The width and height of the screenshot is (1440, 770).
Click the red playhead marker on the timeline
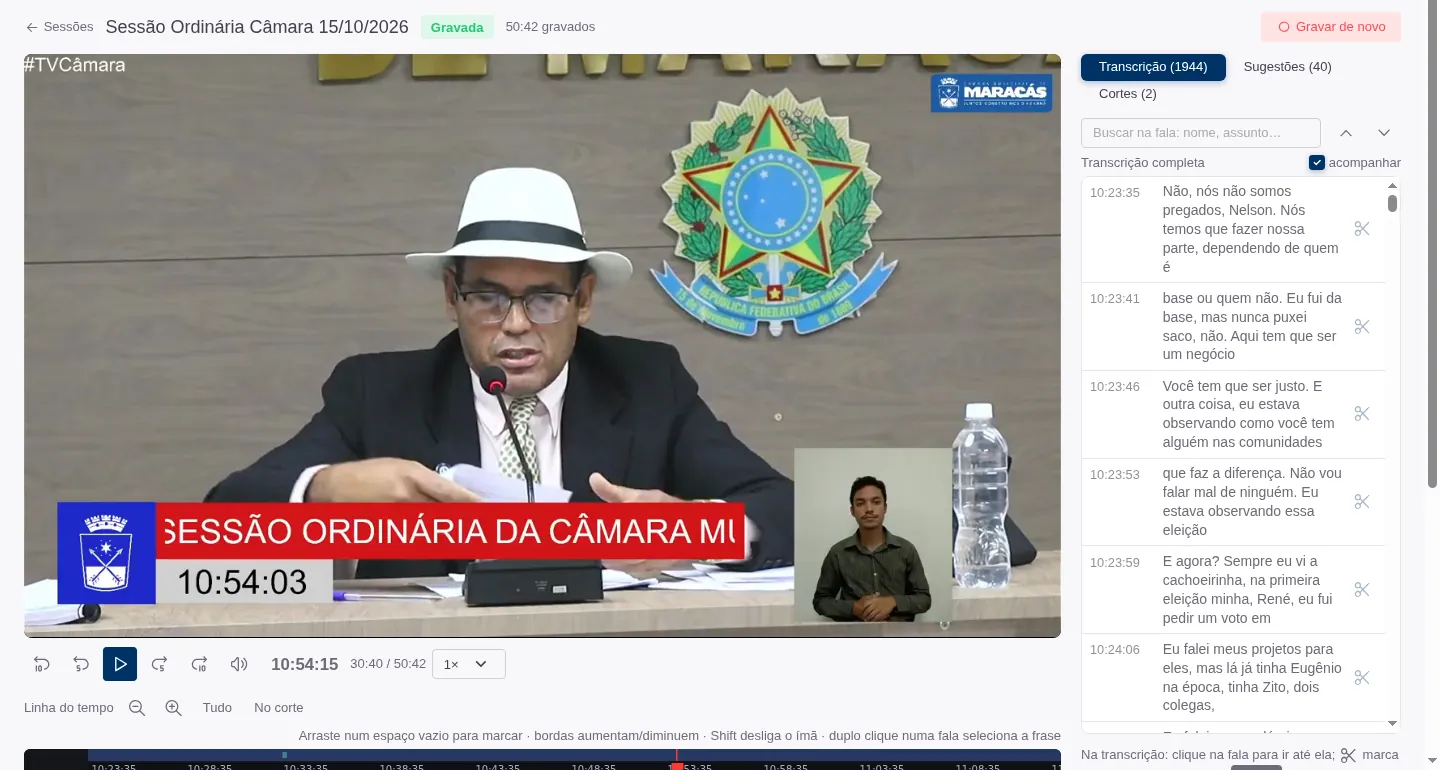click(676, 765)
